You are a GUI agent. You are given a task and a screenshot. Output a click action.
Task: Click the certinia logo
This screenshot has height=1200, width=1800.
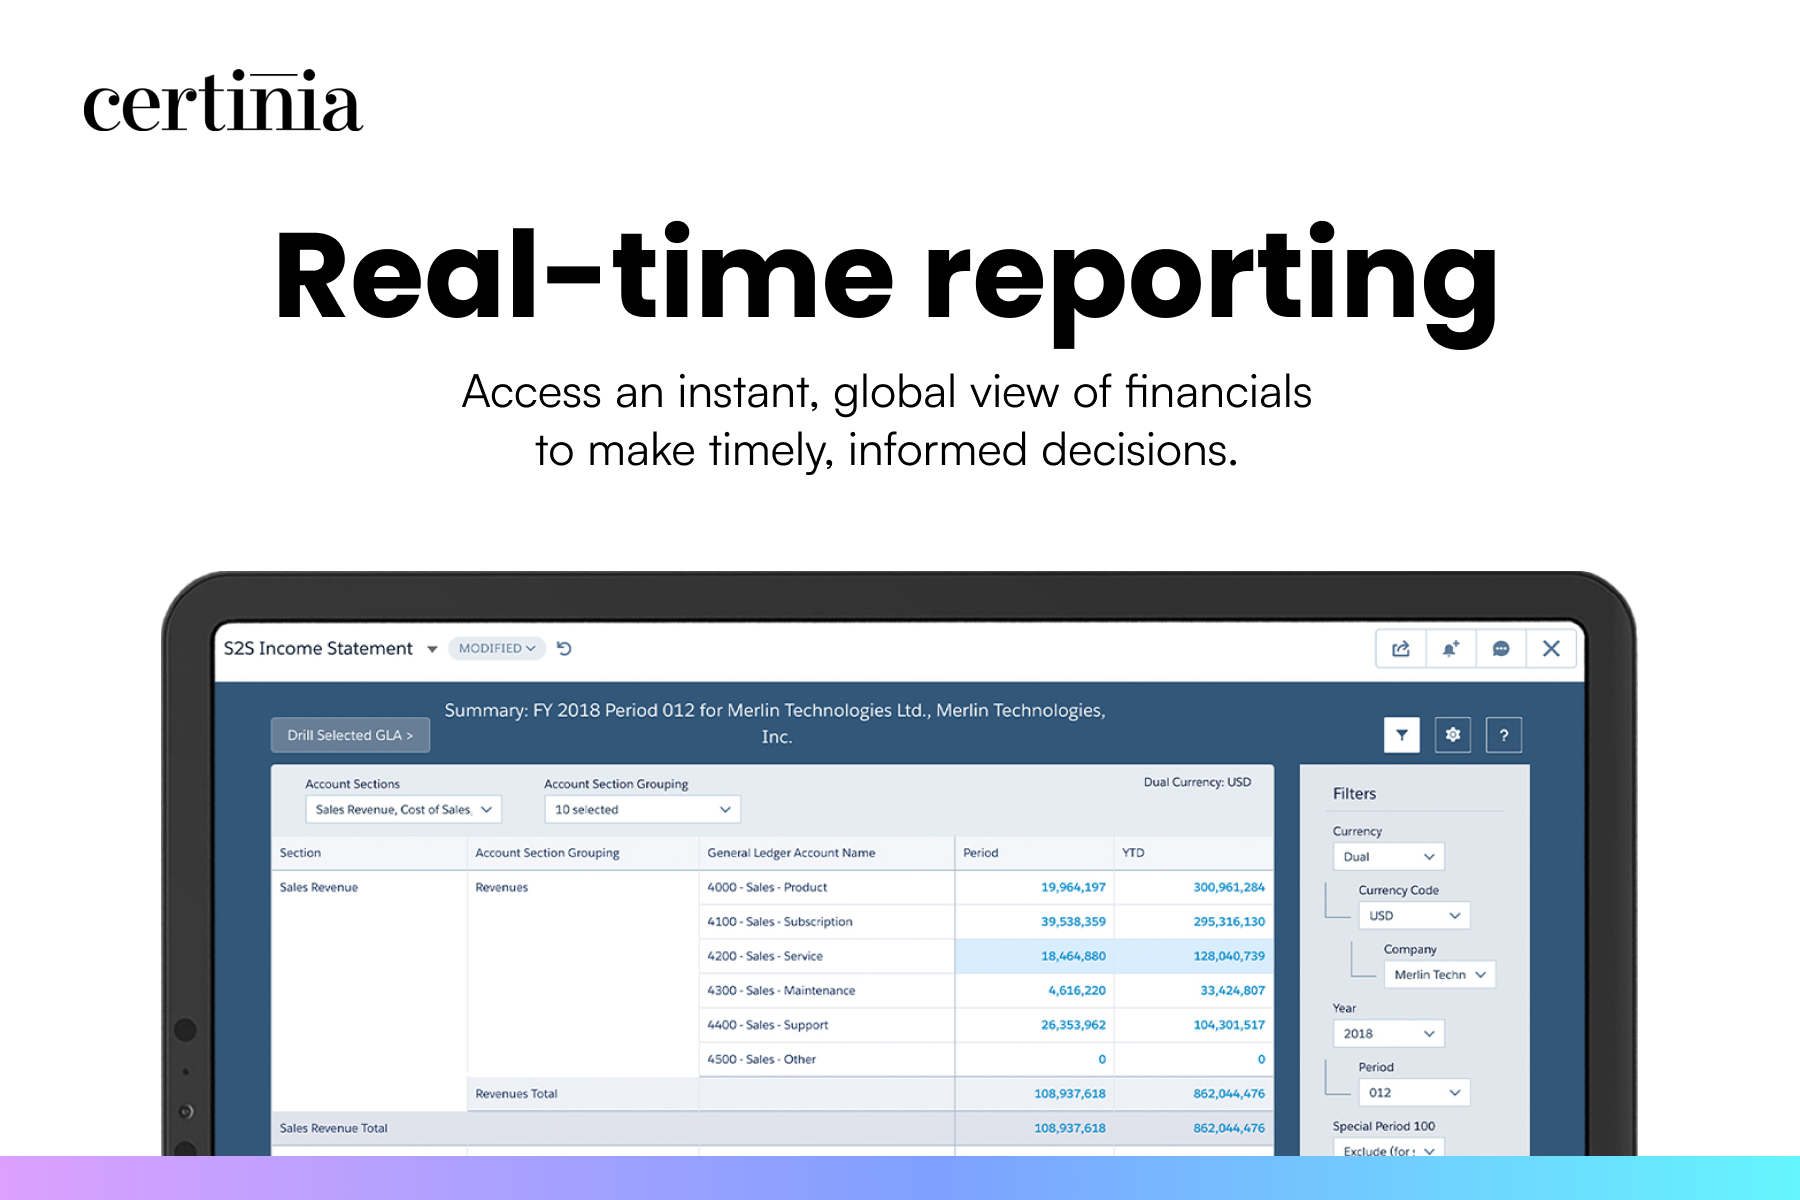pyautogui.click(x=222, y=102)
